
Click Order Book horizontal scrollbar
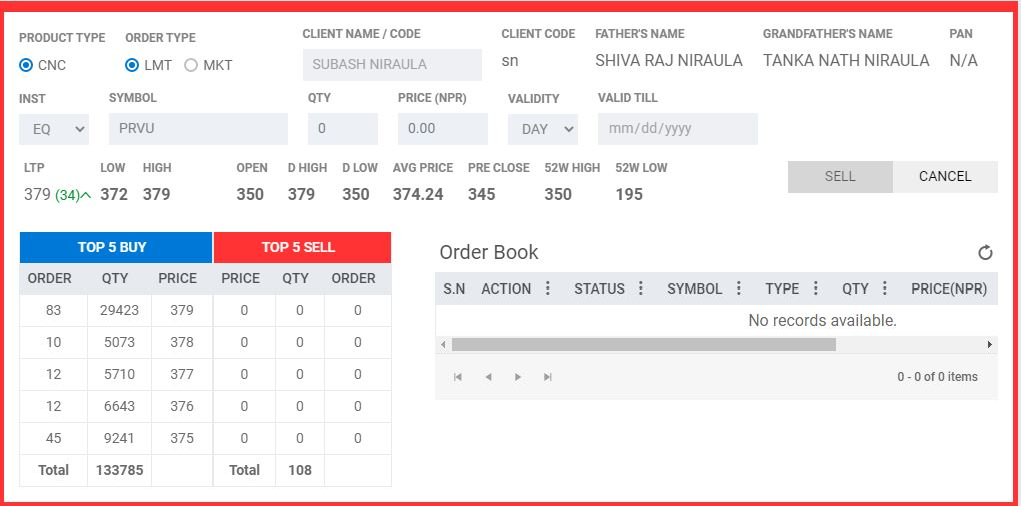[643, 344]
